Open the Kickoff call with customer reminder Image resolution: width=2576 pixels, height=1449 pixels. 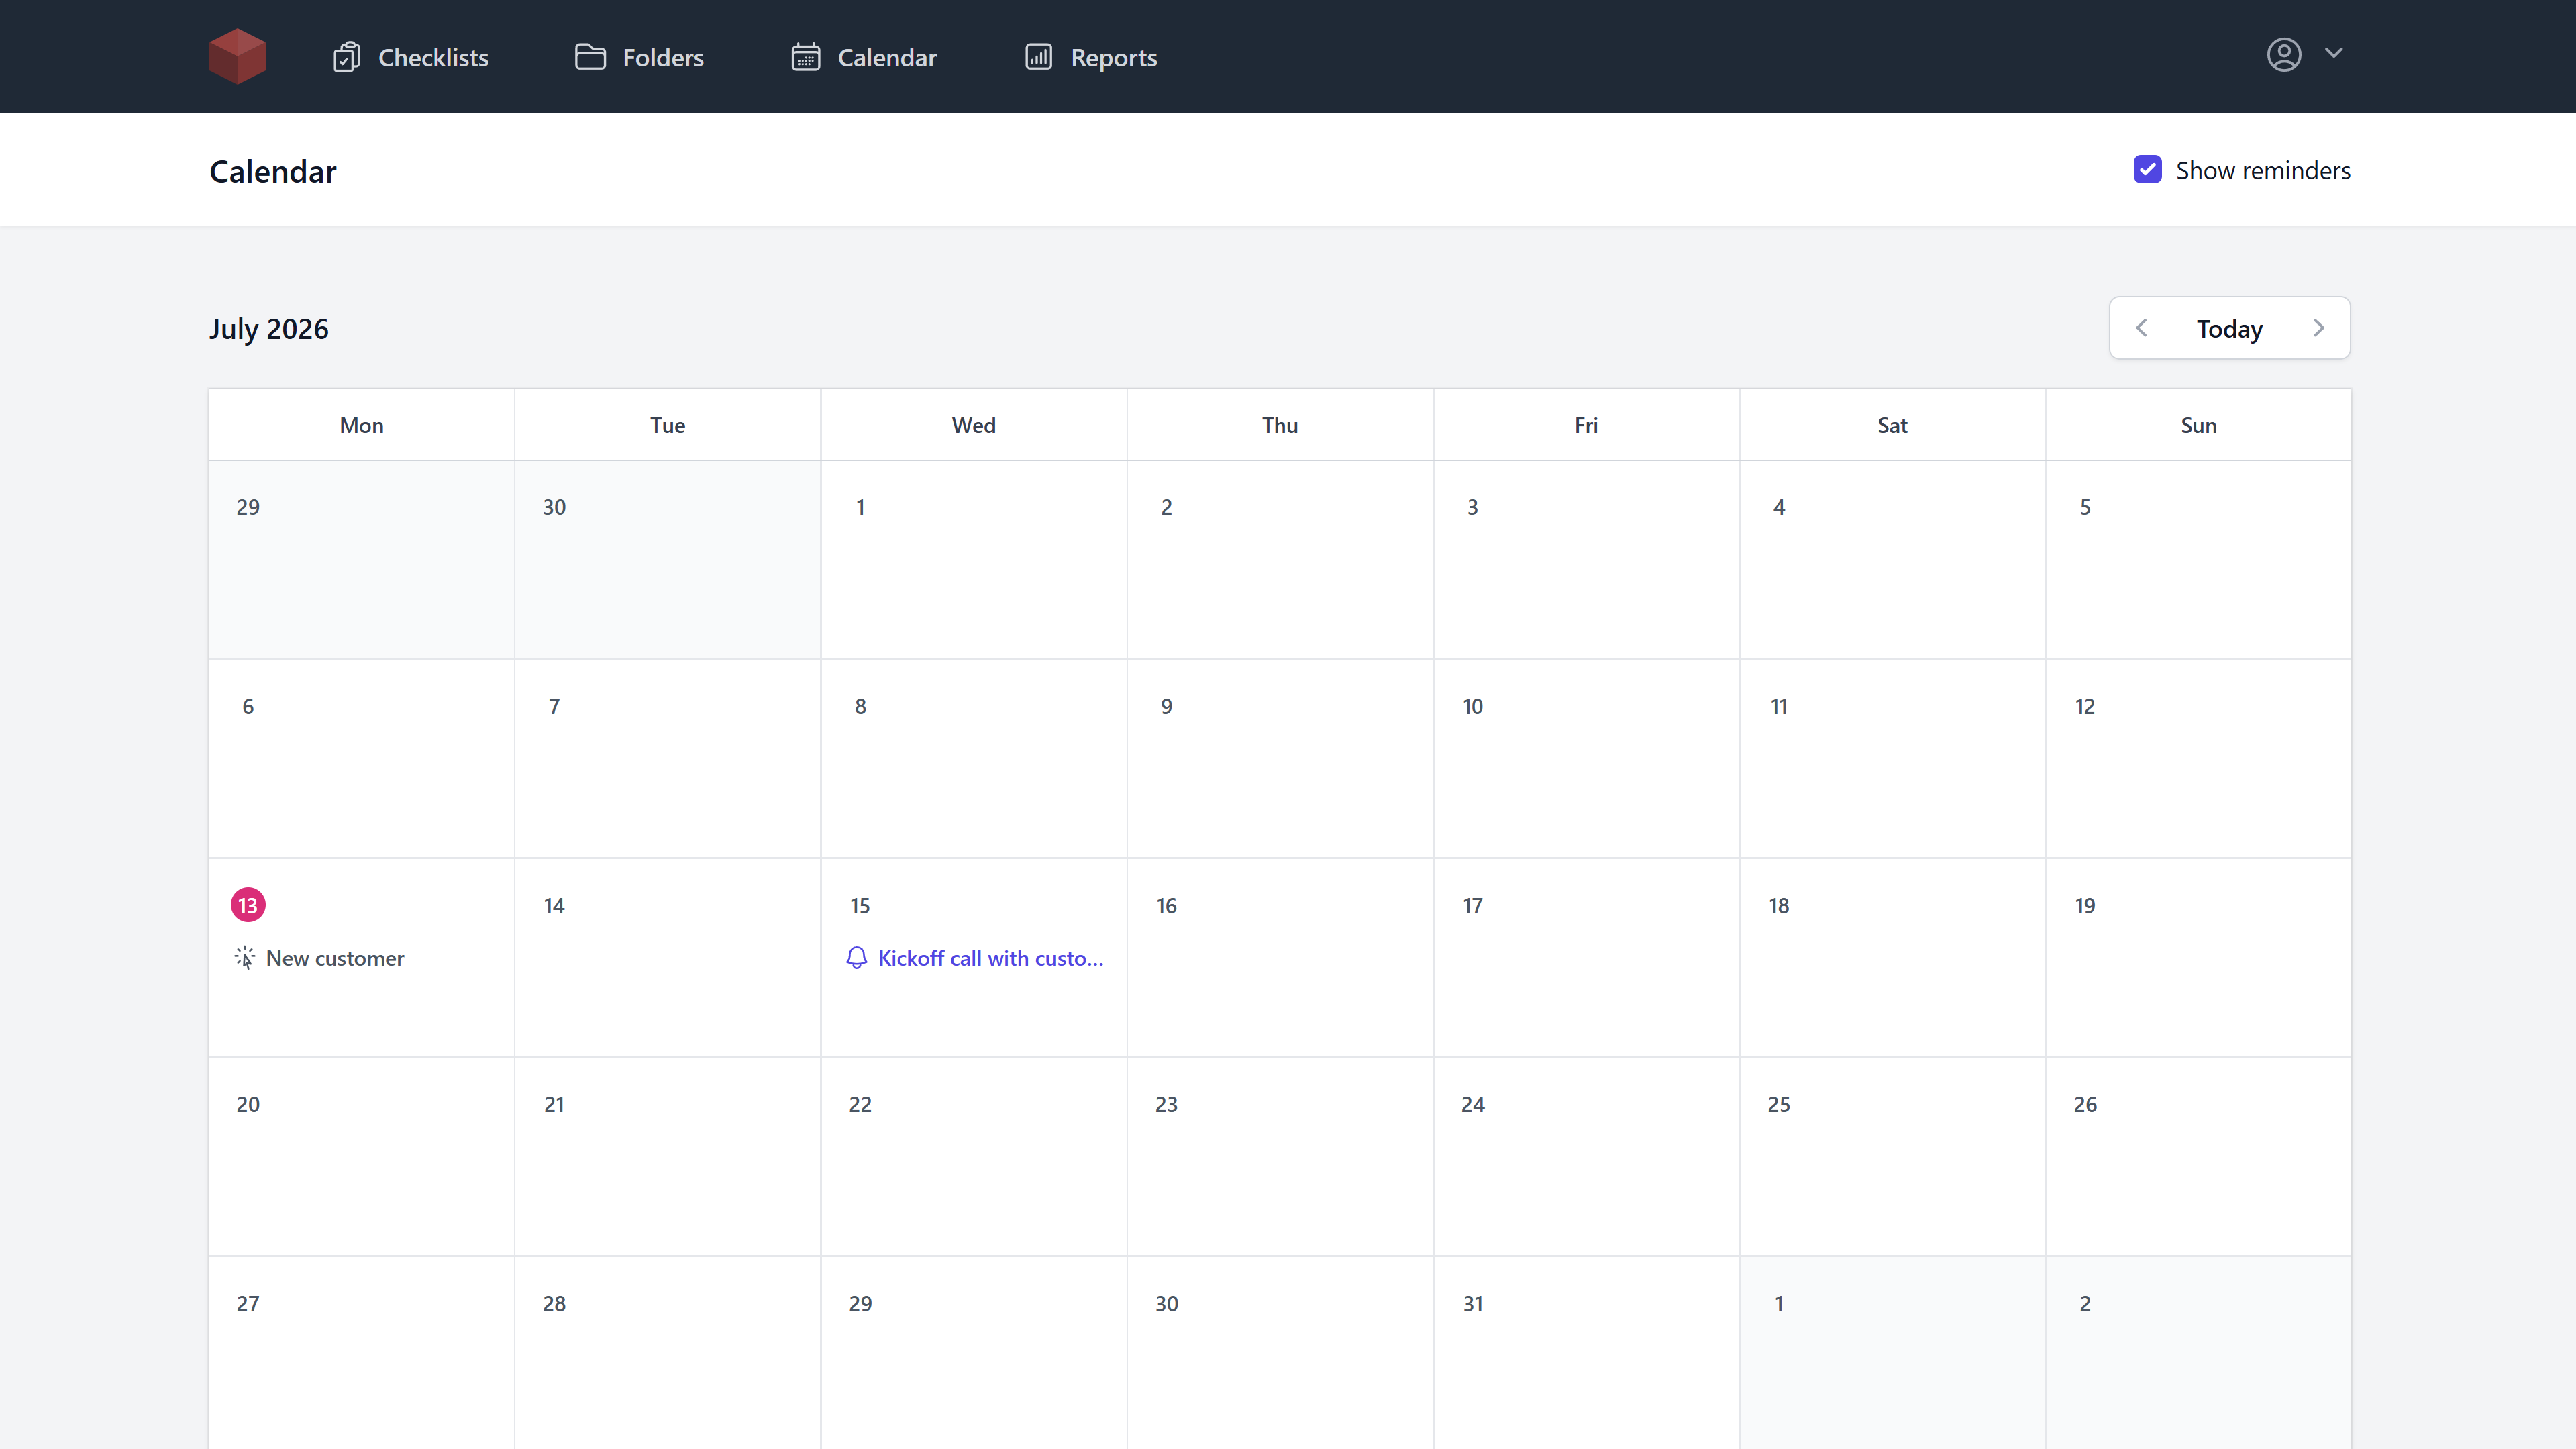pos(975,958)
